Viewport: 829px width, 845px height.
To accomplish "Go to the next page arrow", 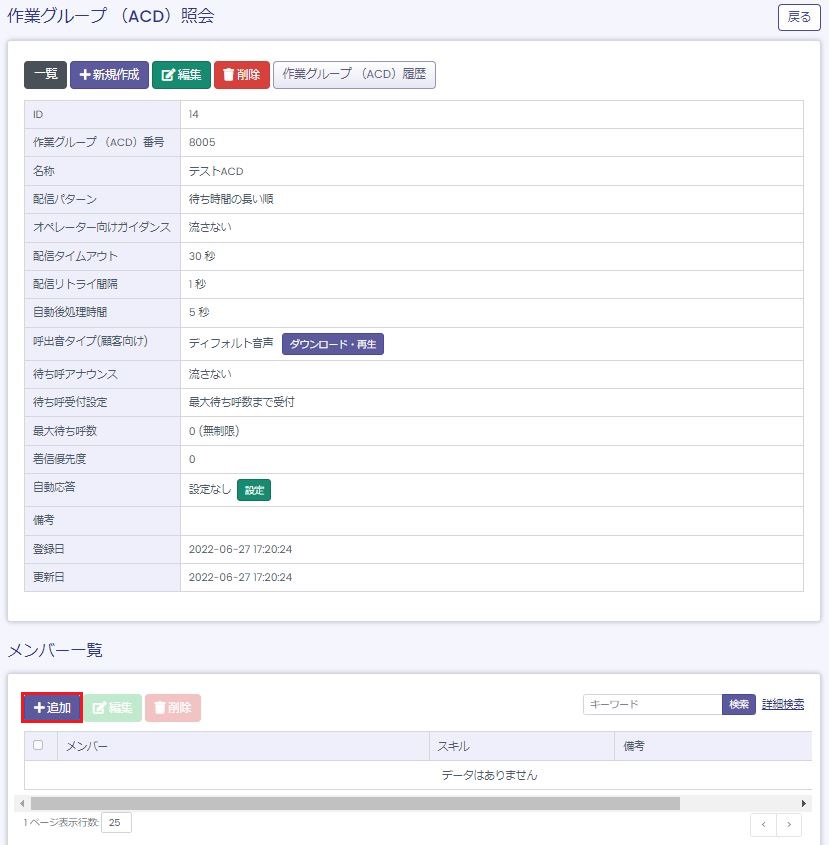I will [x=789, y=824].
